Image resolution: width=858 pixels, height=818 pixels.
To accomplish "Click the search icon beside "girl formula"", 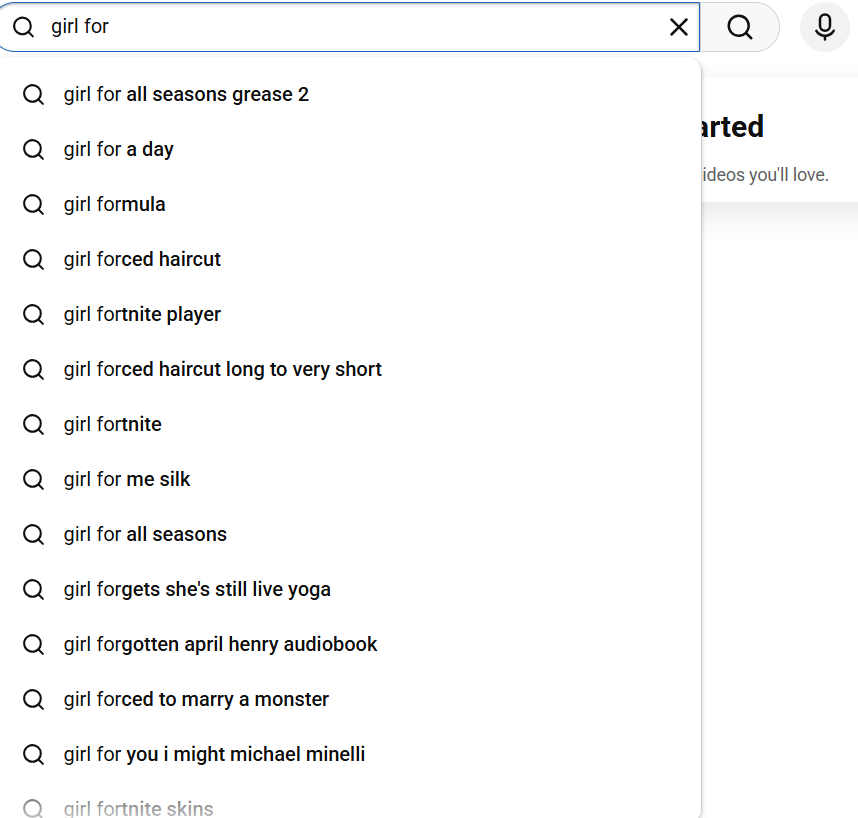I will [x=34, y=204].
